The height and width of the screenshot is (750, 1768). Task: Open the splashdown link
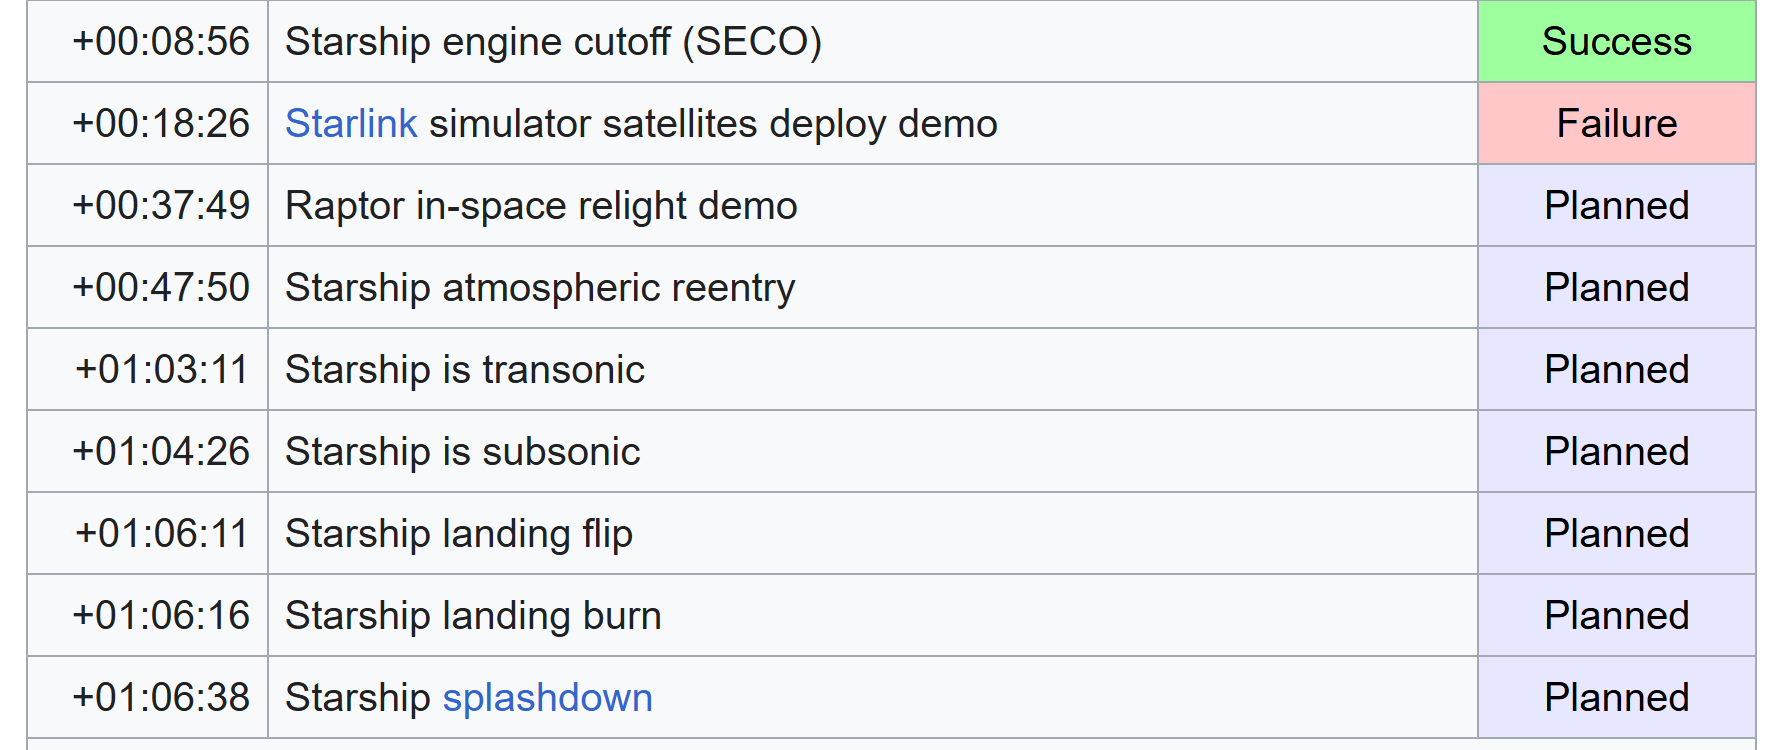pos(547,698)
